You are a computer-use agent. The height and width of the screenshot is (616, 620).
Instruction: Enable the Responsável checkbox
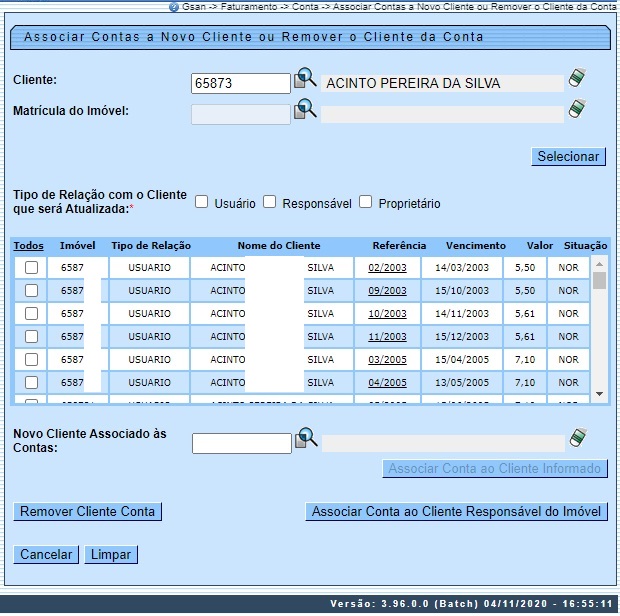click(269, 202)
